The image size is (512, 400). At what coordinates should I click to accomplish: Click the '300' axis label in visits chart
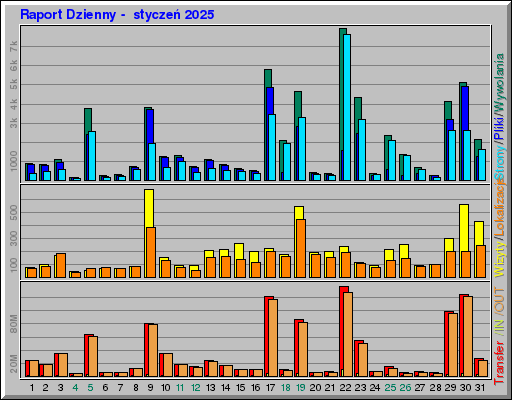[14, 239]
